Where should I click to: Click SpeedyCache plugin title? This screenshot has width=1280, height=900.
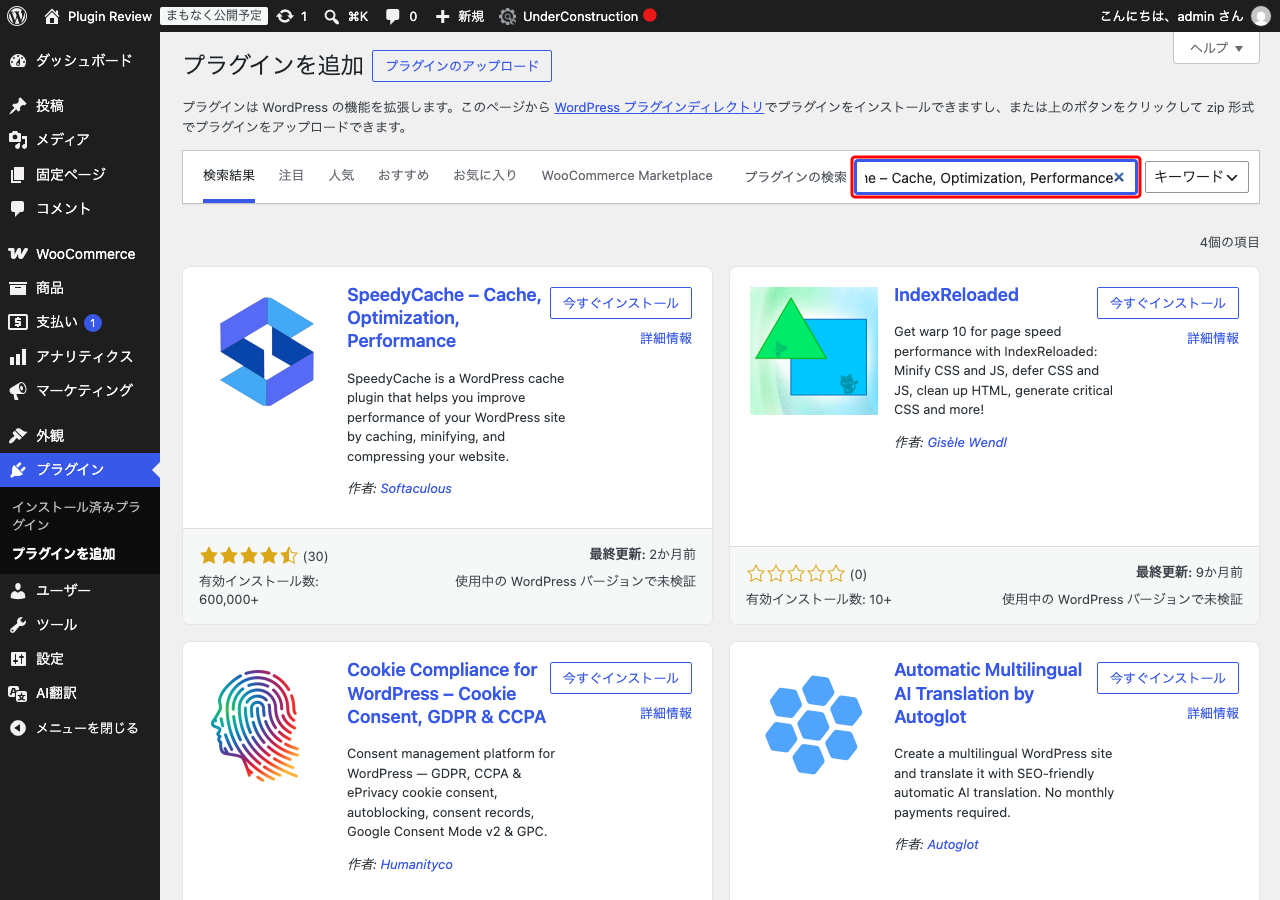(x=444, y=318)
